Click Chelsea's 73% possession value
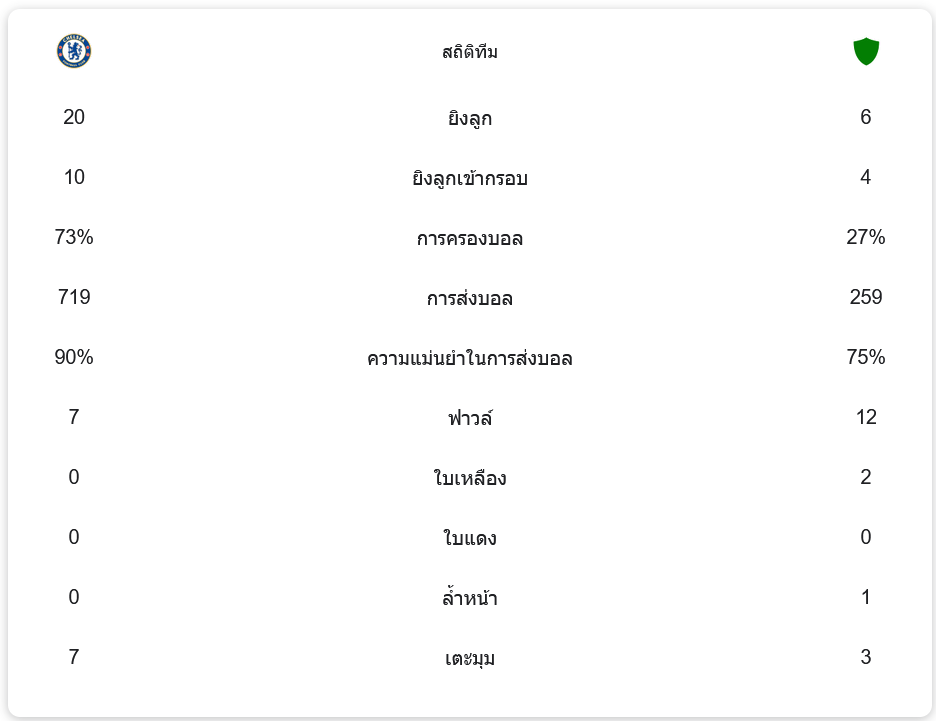The image size is (936, 721). [x=74, y=237]
